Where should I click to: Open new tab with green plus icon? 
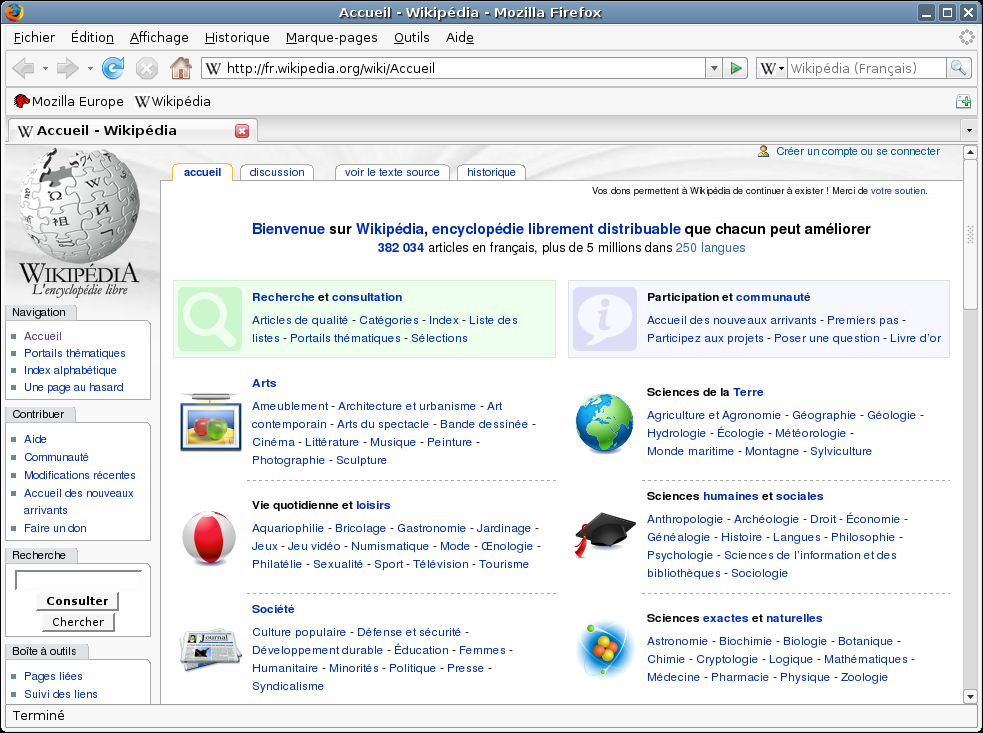point(964,101)
